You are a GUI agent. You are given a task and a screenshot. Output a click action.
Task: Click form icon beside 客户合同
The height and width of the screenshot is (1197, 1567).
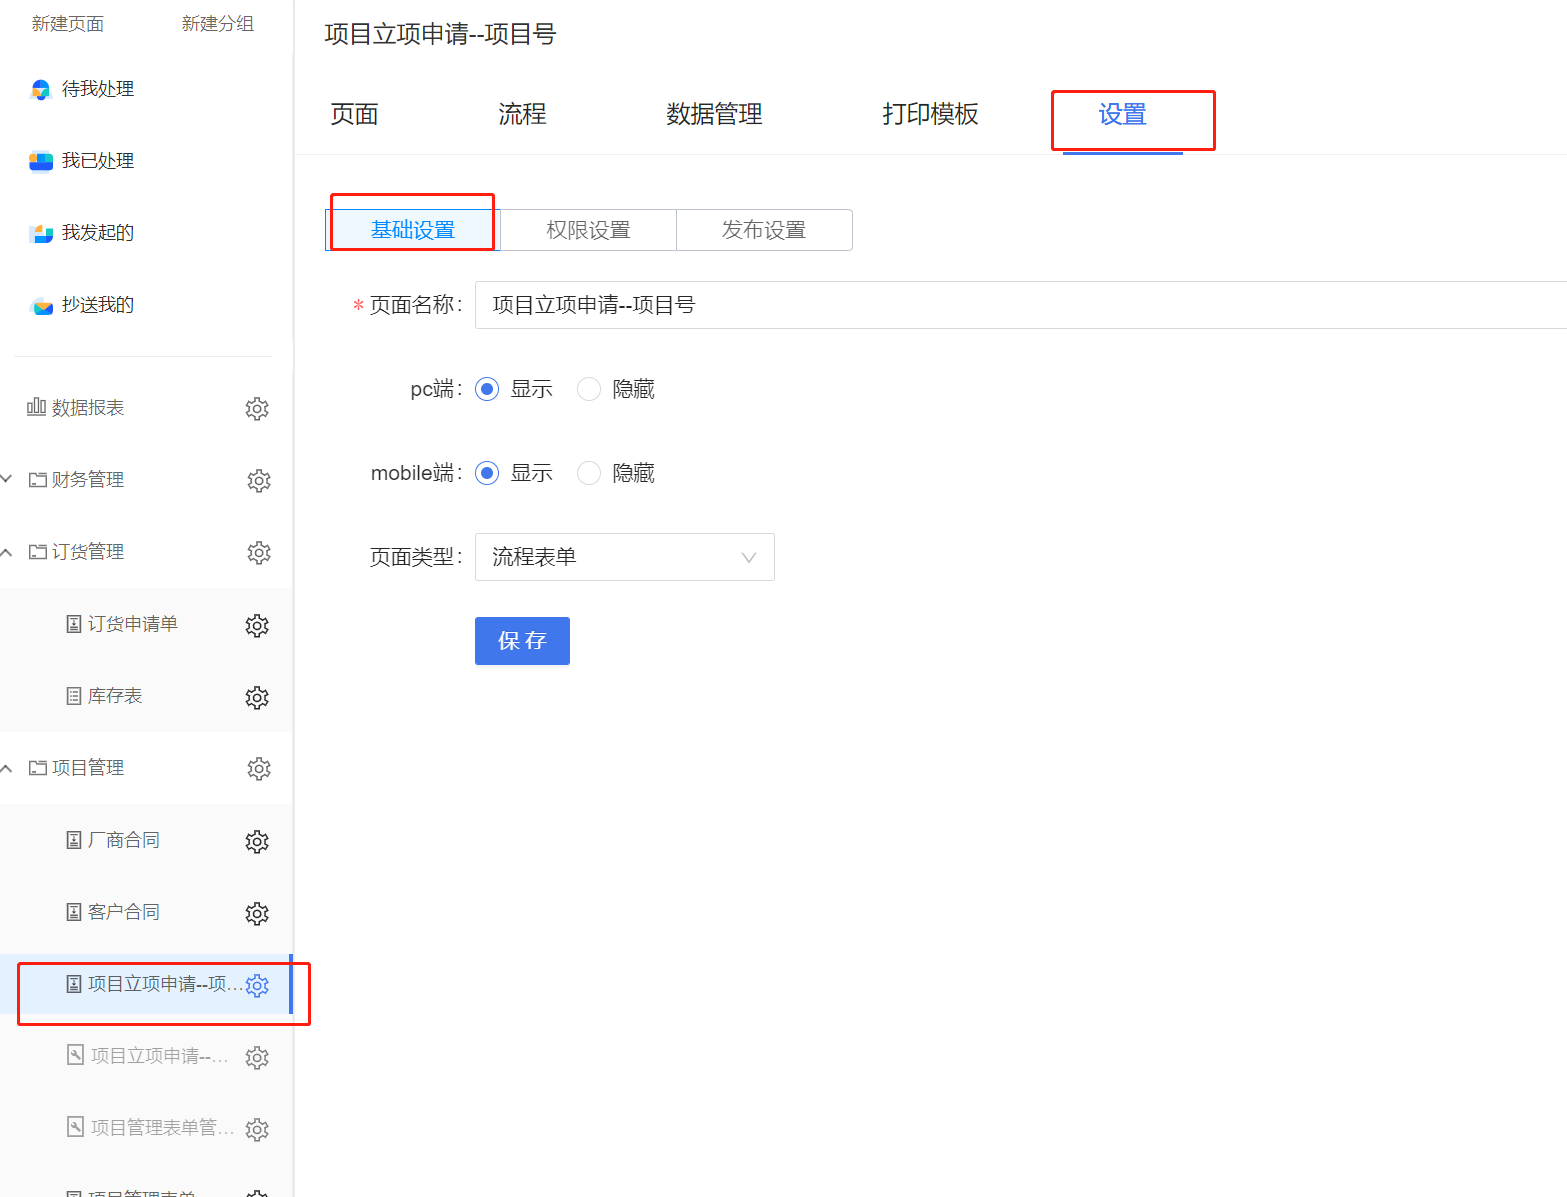[74, 912]
